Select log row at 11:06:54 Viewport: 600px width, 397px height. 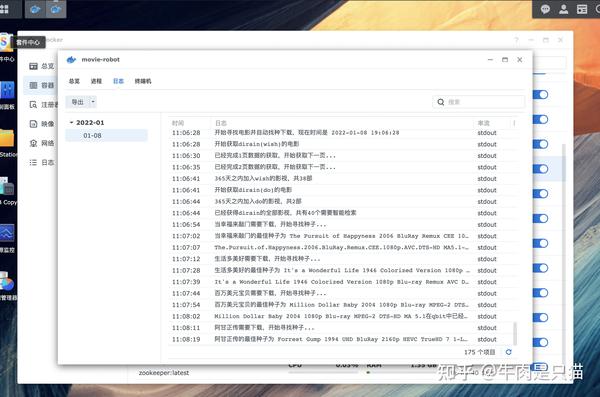343,224
